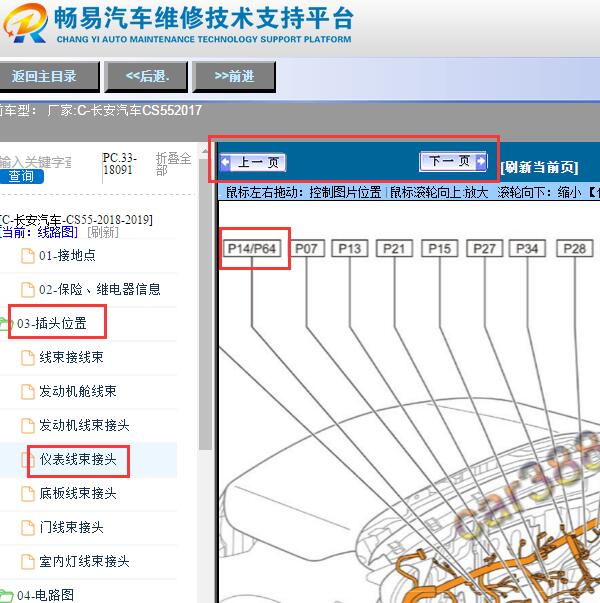This screenshot has width=600, height=603.
Task: Select 线束接线束 item
Action: [71, 357]
